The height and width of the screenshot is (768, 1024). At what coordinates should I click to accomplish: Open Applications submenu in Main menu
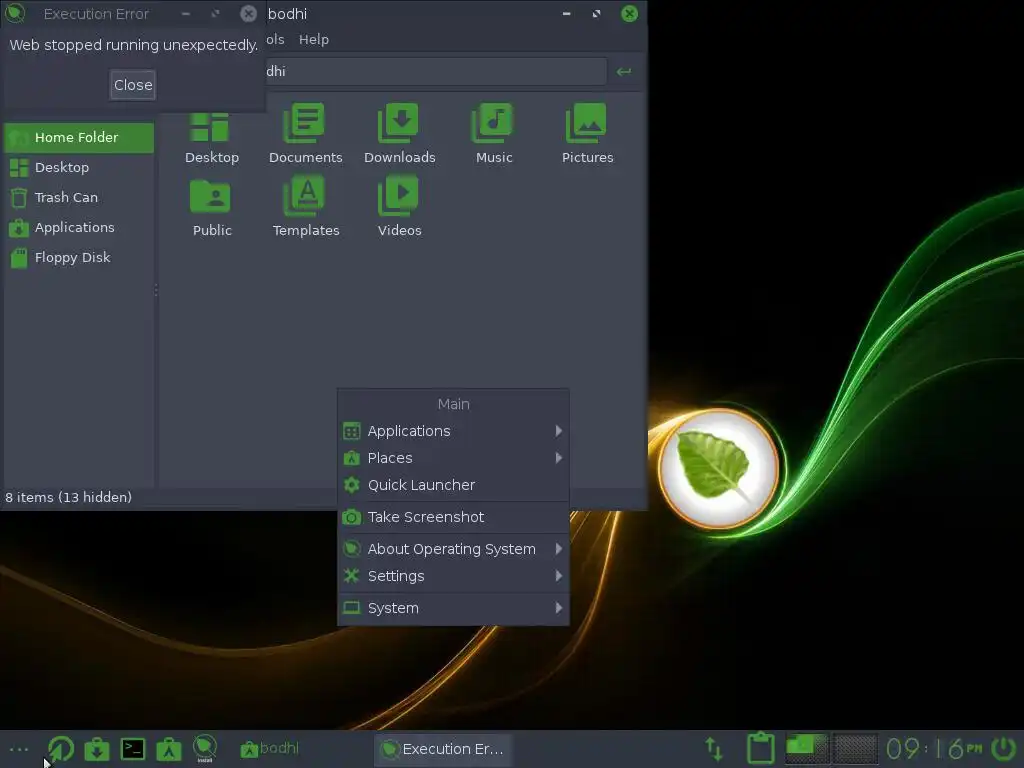(453, 431)
